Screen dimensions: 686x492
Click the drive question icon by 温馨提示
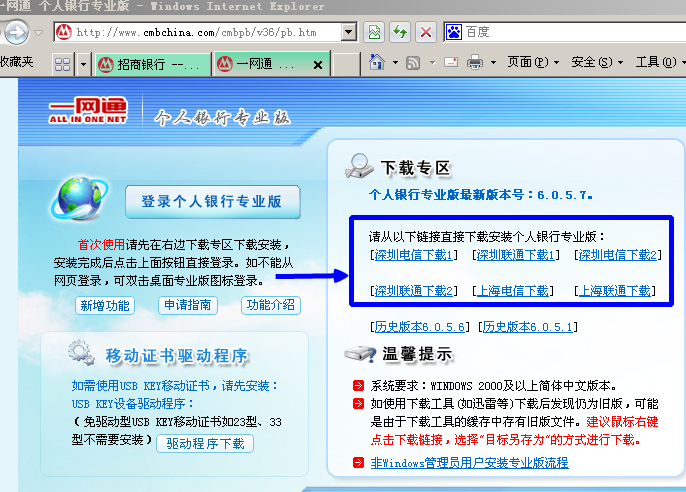click(x=360, y=353)
